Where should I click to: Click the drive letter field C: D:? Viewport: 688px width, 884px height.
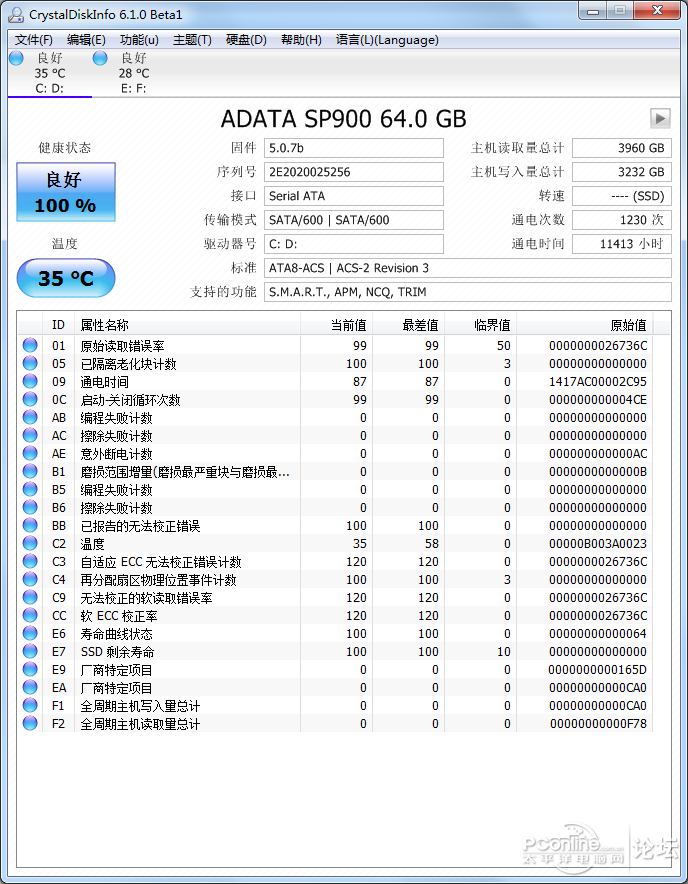pyautogui.click(x=354, y=244)
